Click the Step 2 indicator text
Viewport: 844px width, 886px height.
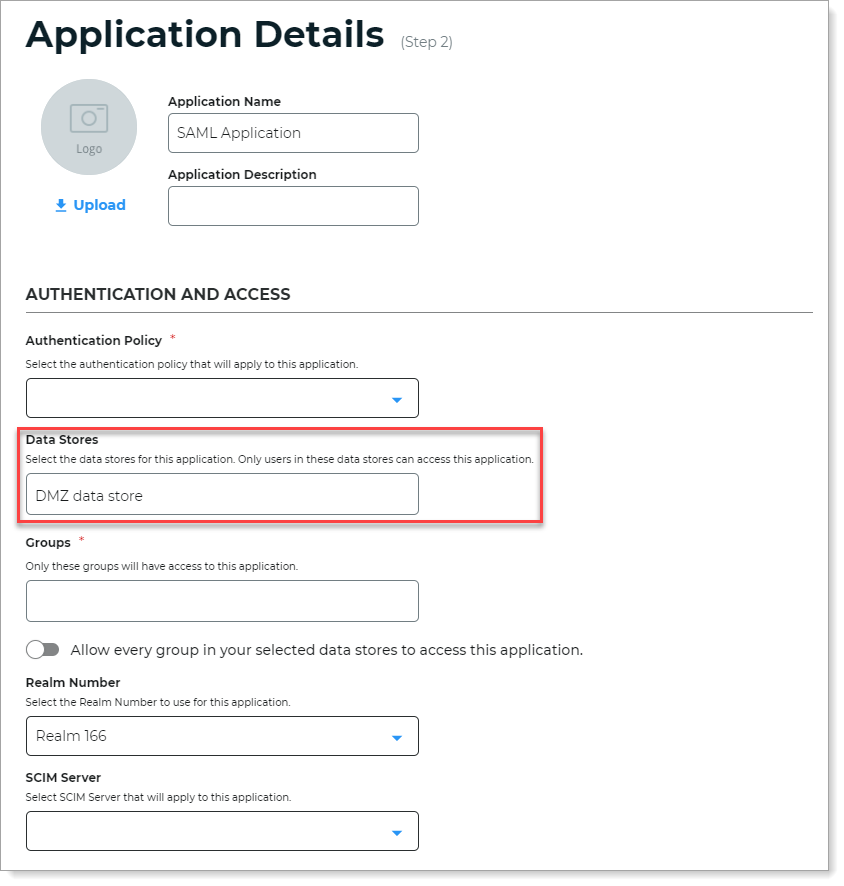[x=426, y=42]
